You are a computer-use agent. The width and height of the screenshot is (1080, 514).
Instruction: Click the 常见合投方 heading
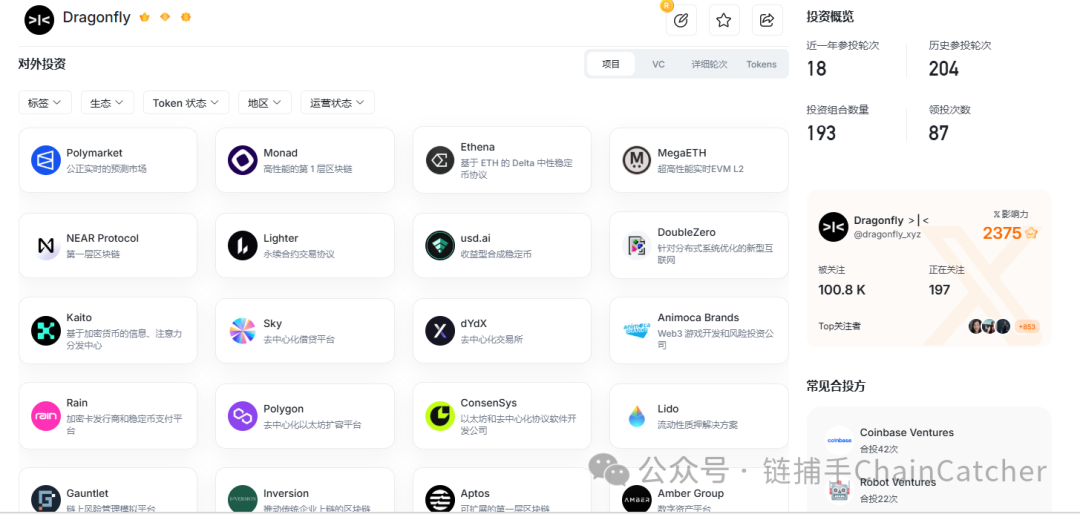coord(836,386)
